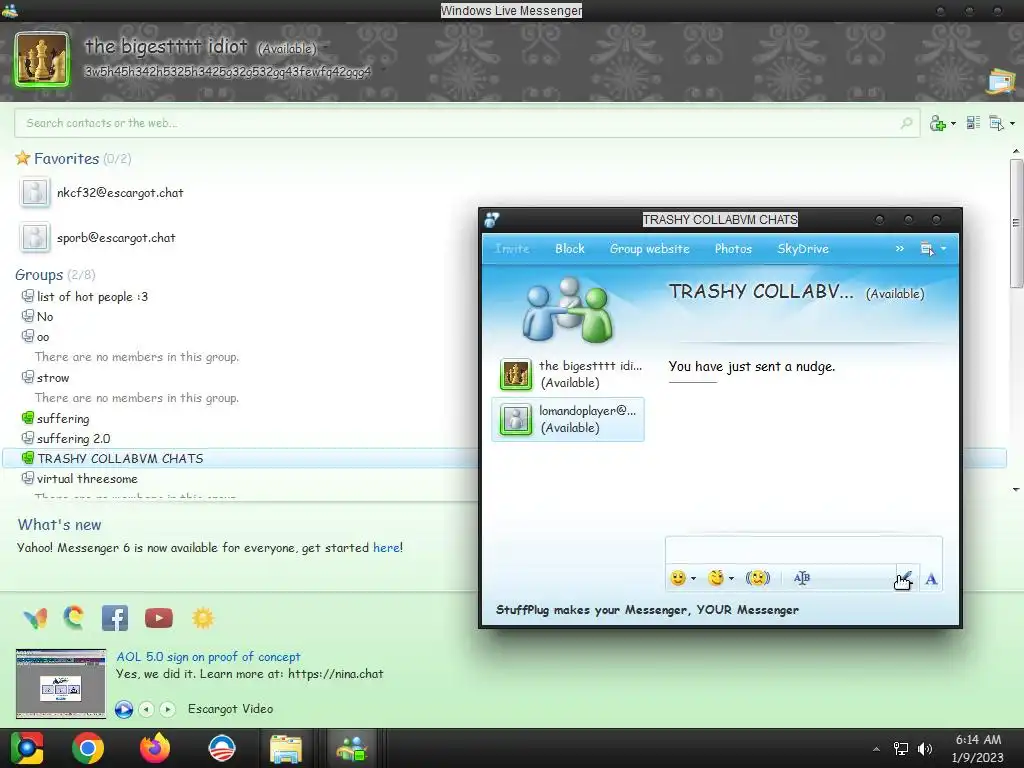Select contact nkcf32@escargot.chat
This screenshot has width=1024, height=768.
click(120, 193)
